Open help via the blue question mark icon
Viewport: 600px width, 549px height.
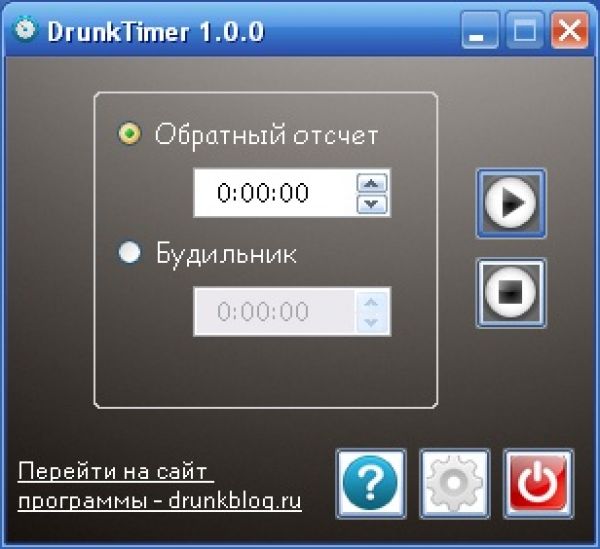(x=371, y=484)
